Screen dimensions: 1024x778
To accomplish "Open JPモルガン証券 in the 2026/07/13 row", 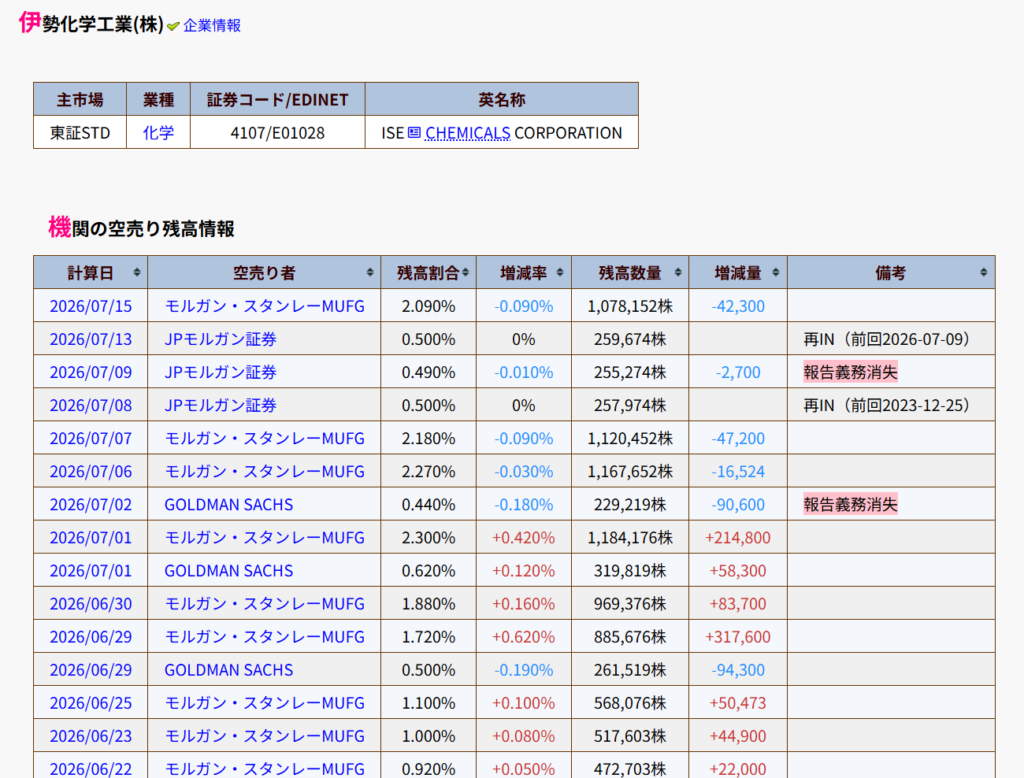I will pyautogui.click(x=221, y=339).
